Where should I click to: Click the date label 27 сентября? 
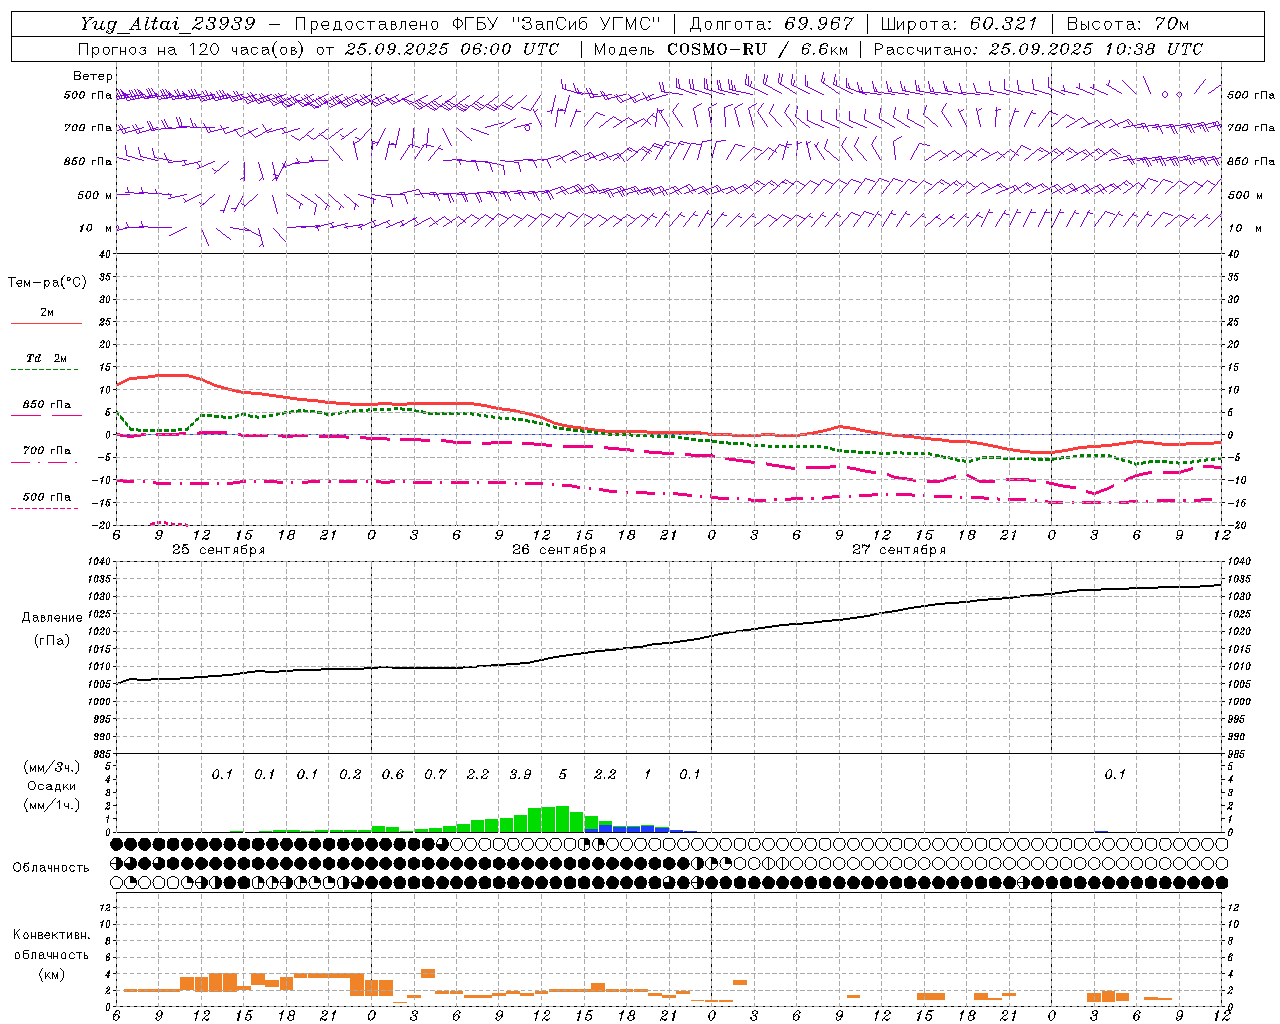pos(899,550)
